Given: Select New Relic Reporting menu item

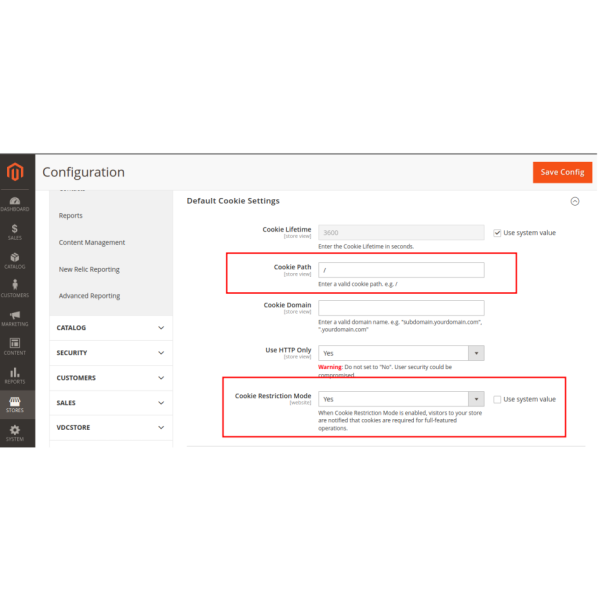Looking at the screenshot, I should pos(89,269).
